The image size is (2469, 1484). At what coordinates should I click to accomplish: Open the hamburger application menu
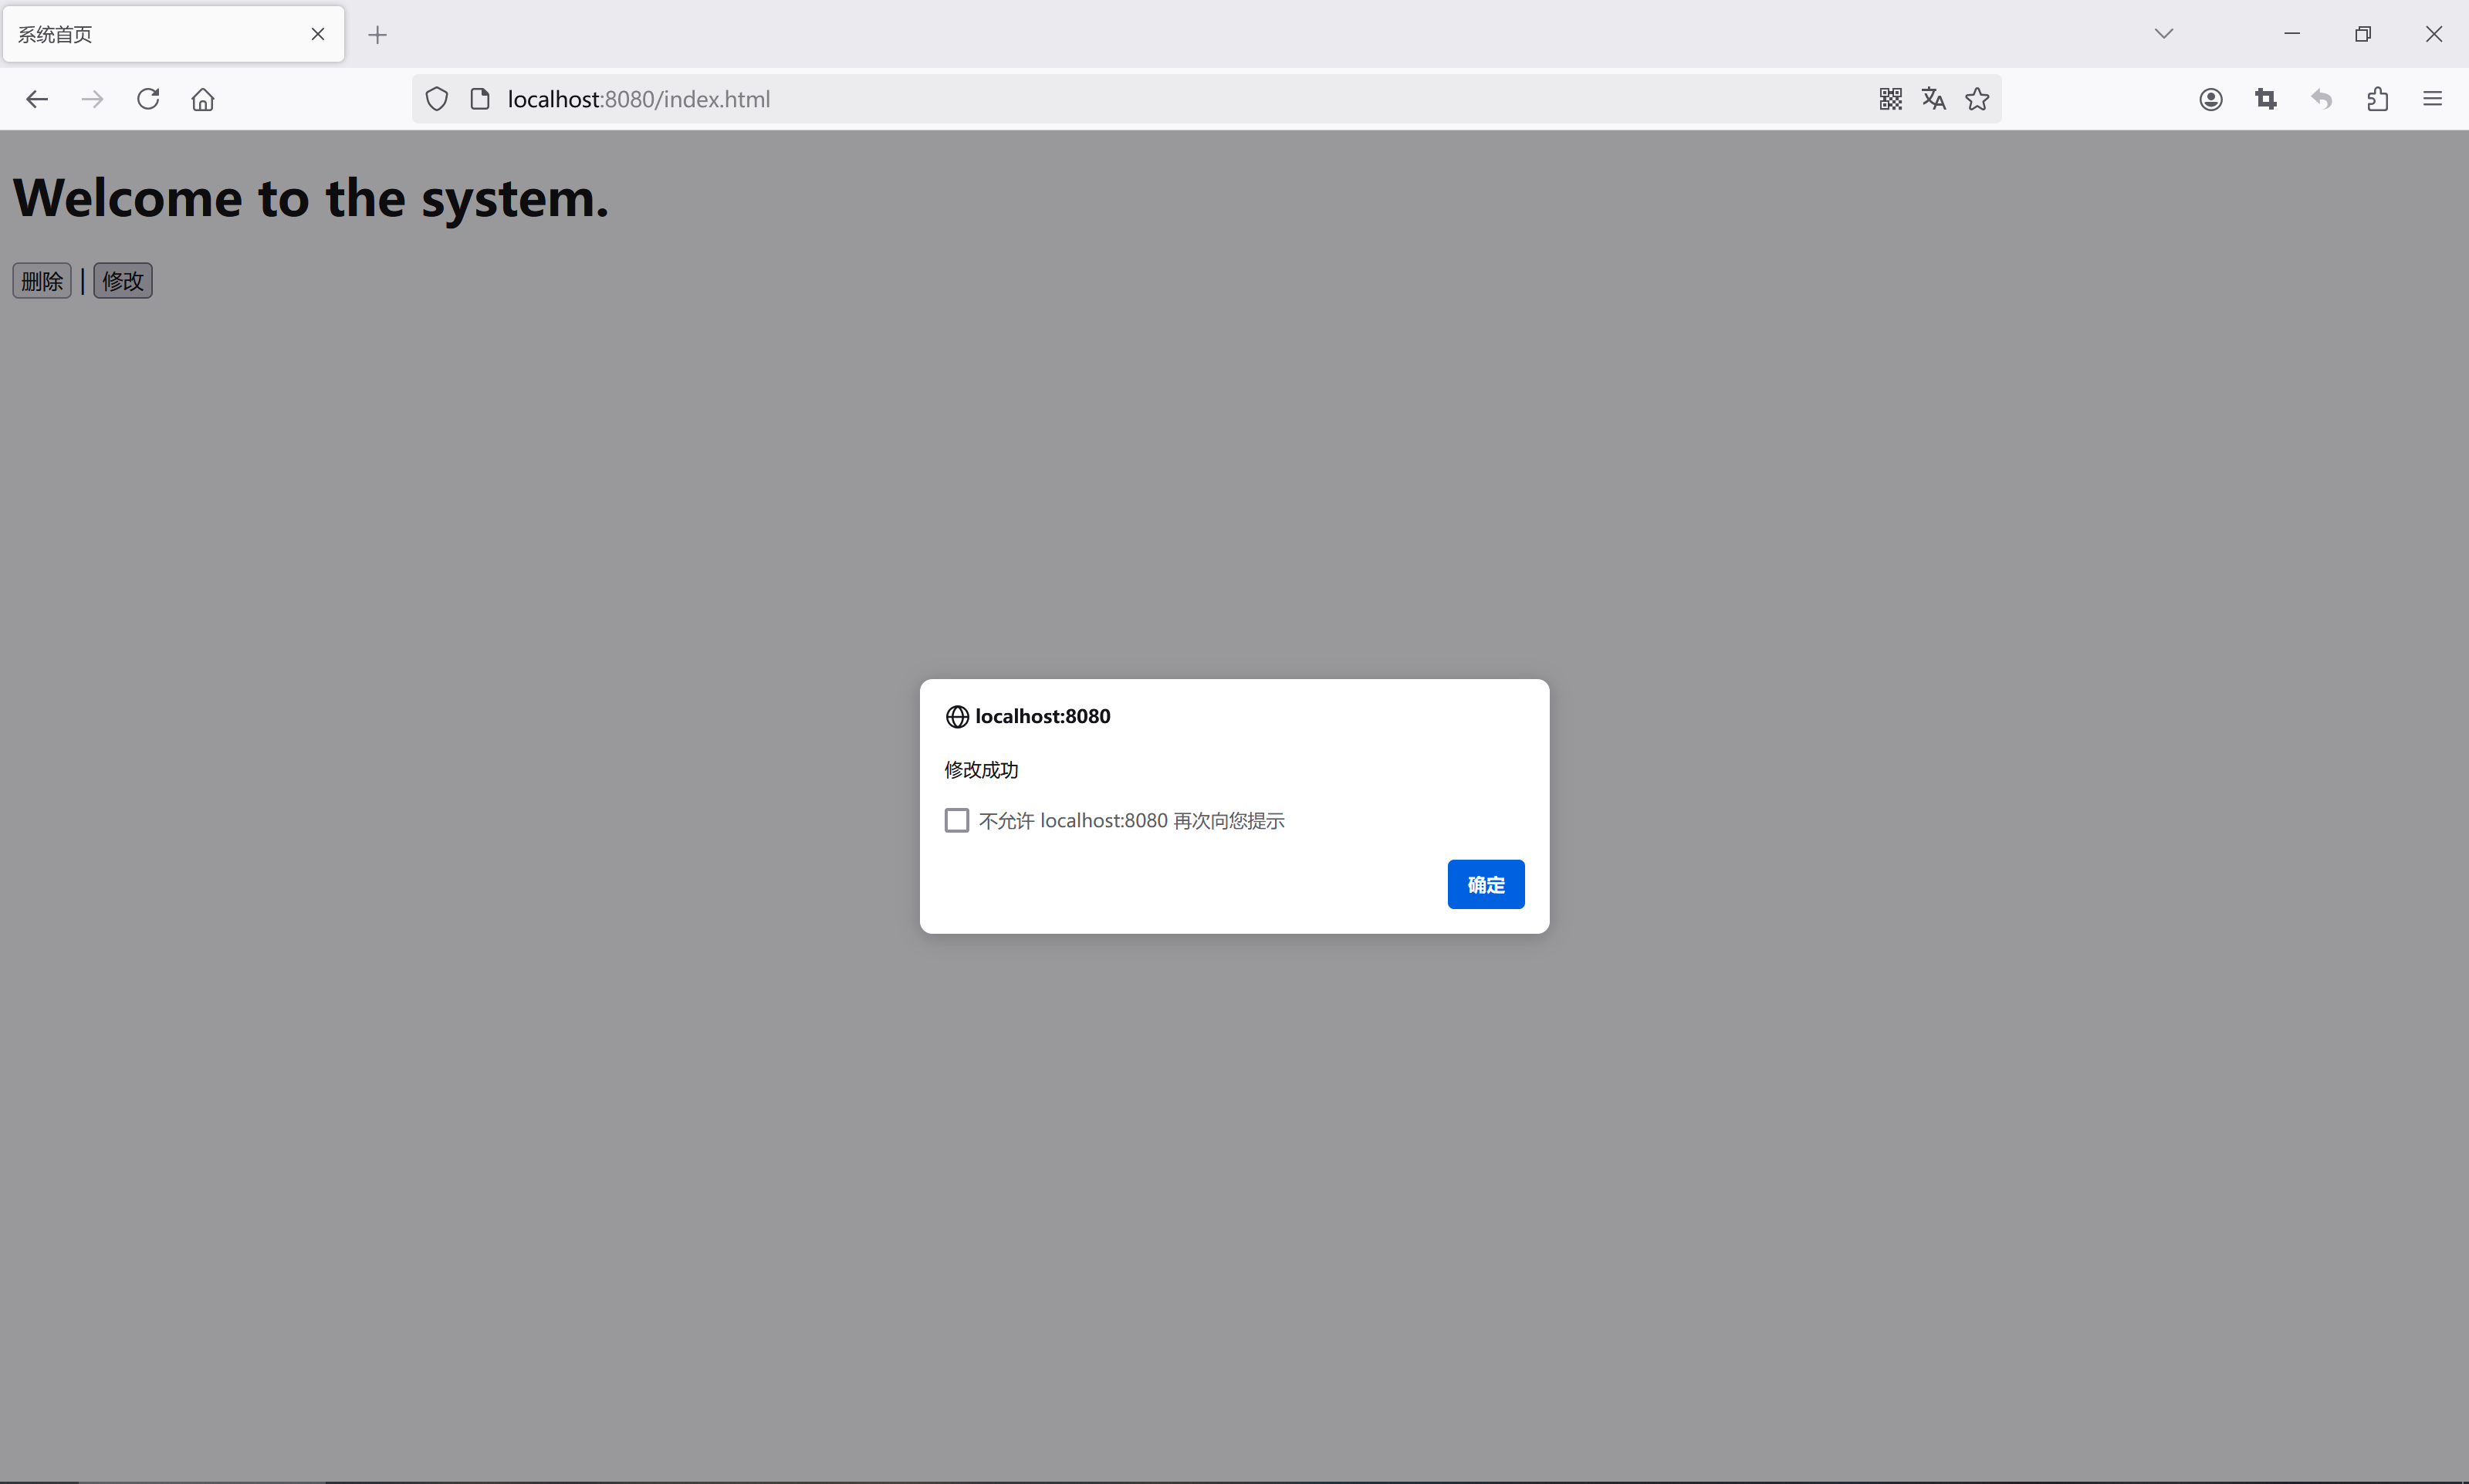click(2433, 99)
